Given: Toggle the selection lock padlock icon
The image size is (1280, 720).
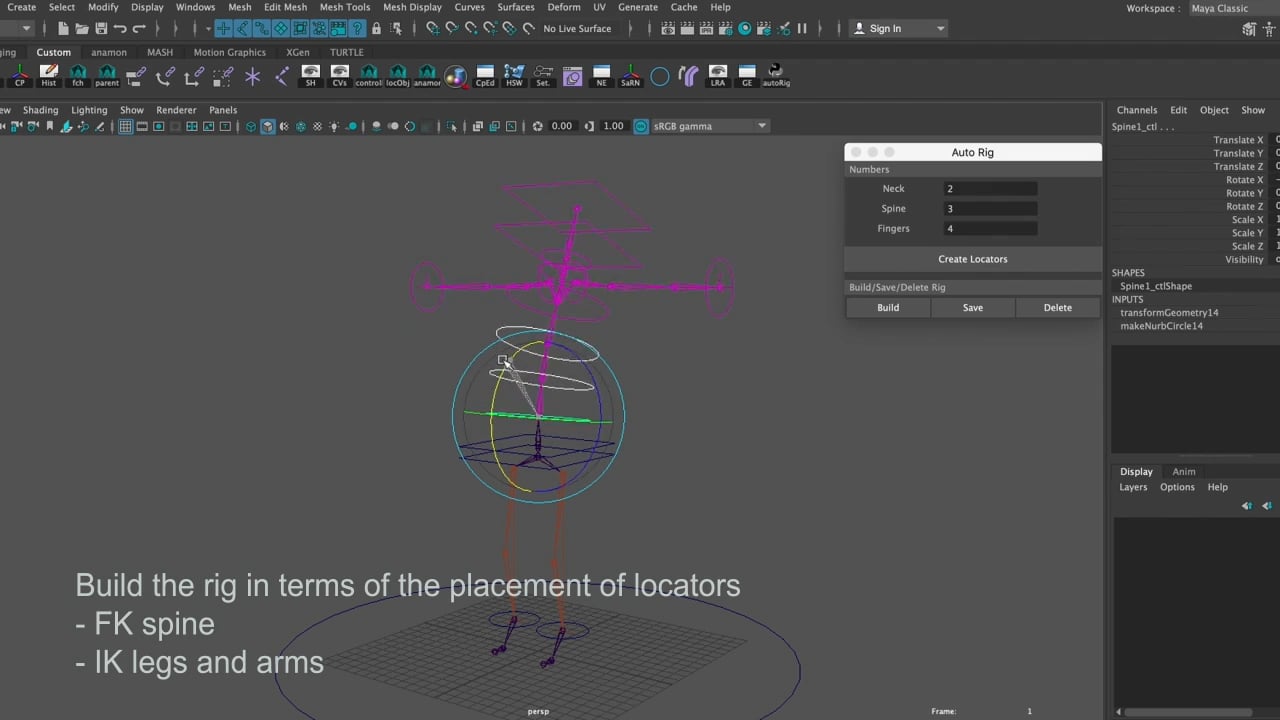Looking at the screenshot, I should (376, 28).
